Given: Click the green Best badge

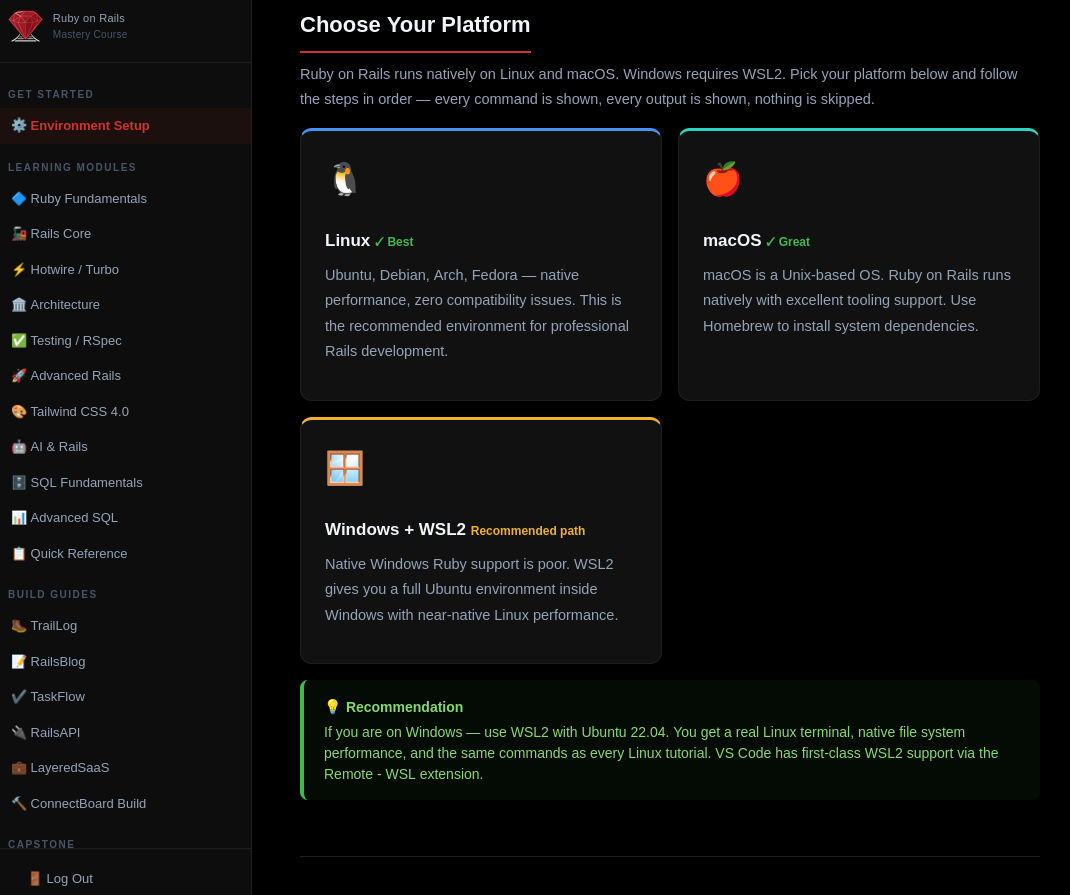Looking at the screenshot, I should [394, 241].
